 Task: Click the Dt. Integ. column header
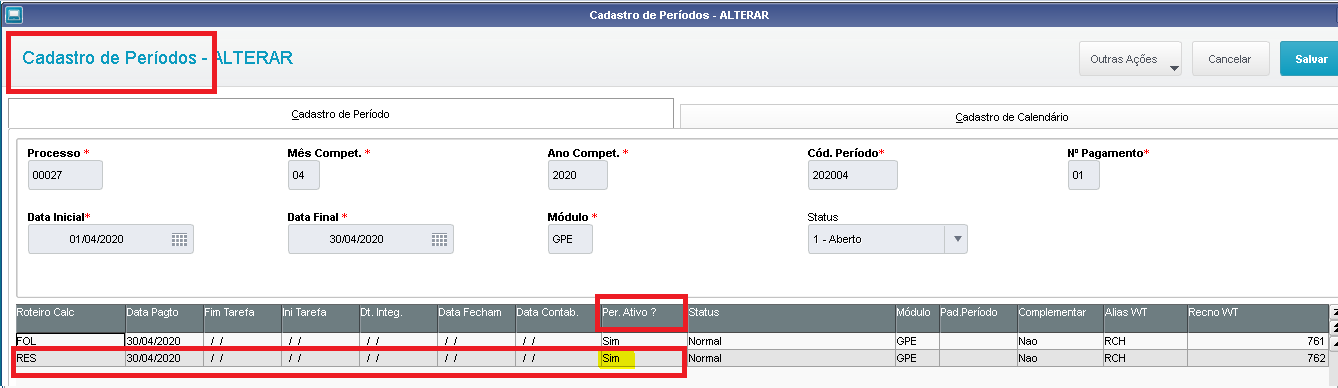[398, 318]
